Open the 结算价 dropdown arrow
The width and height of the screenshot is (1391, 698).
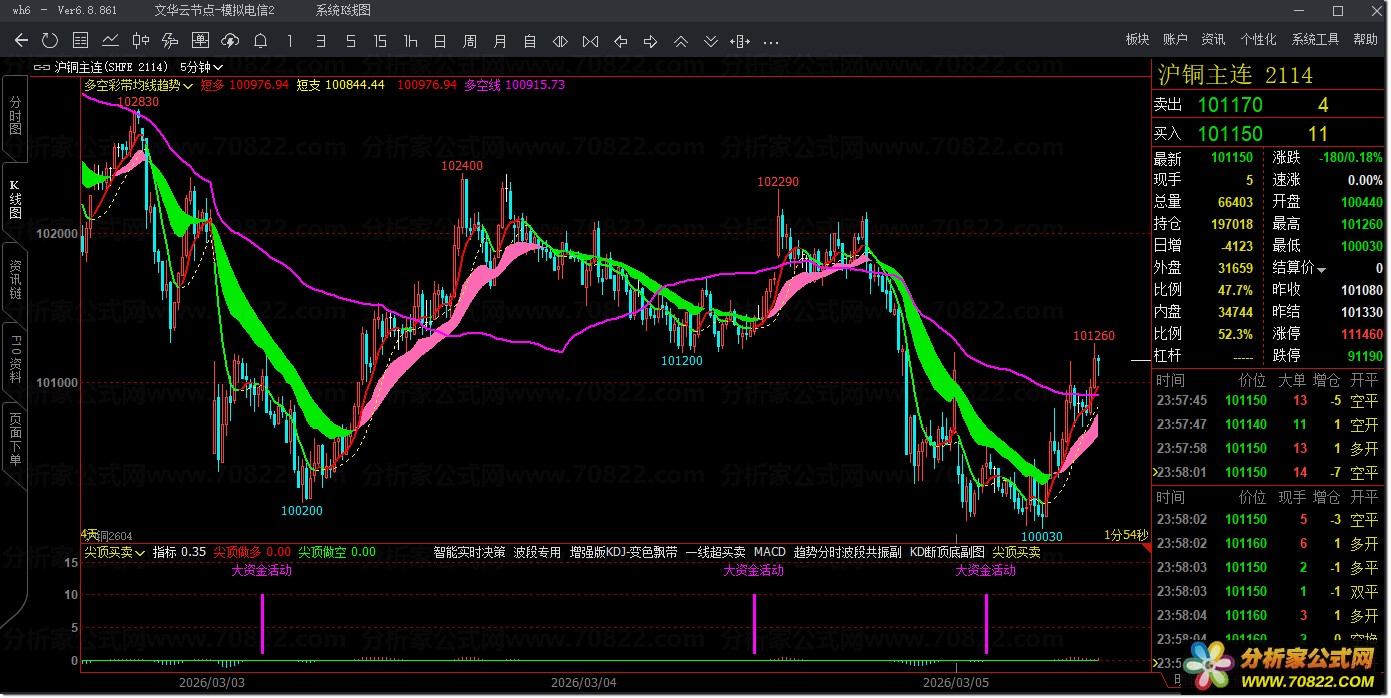pyautogui.click(x=1321, y=270)
